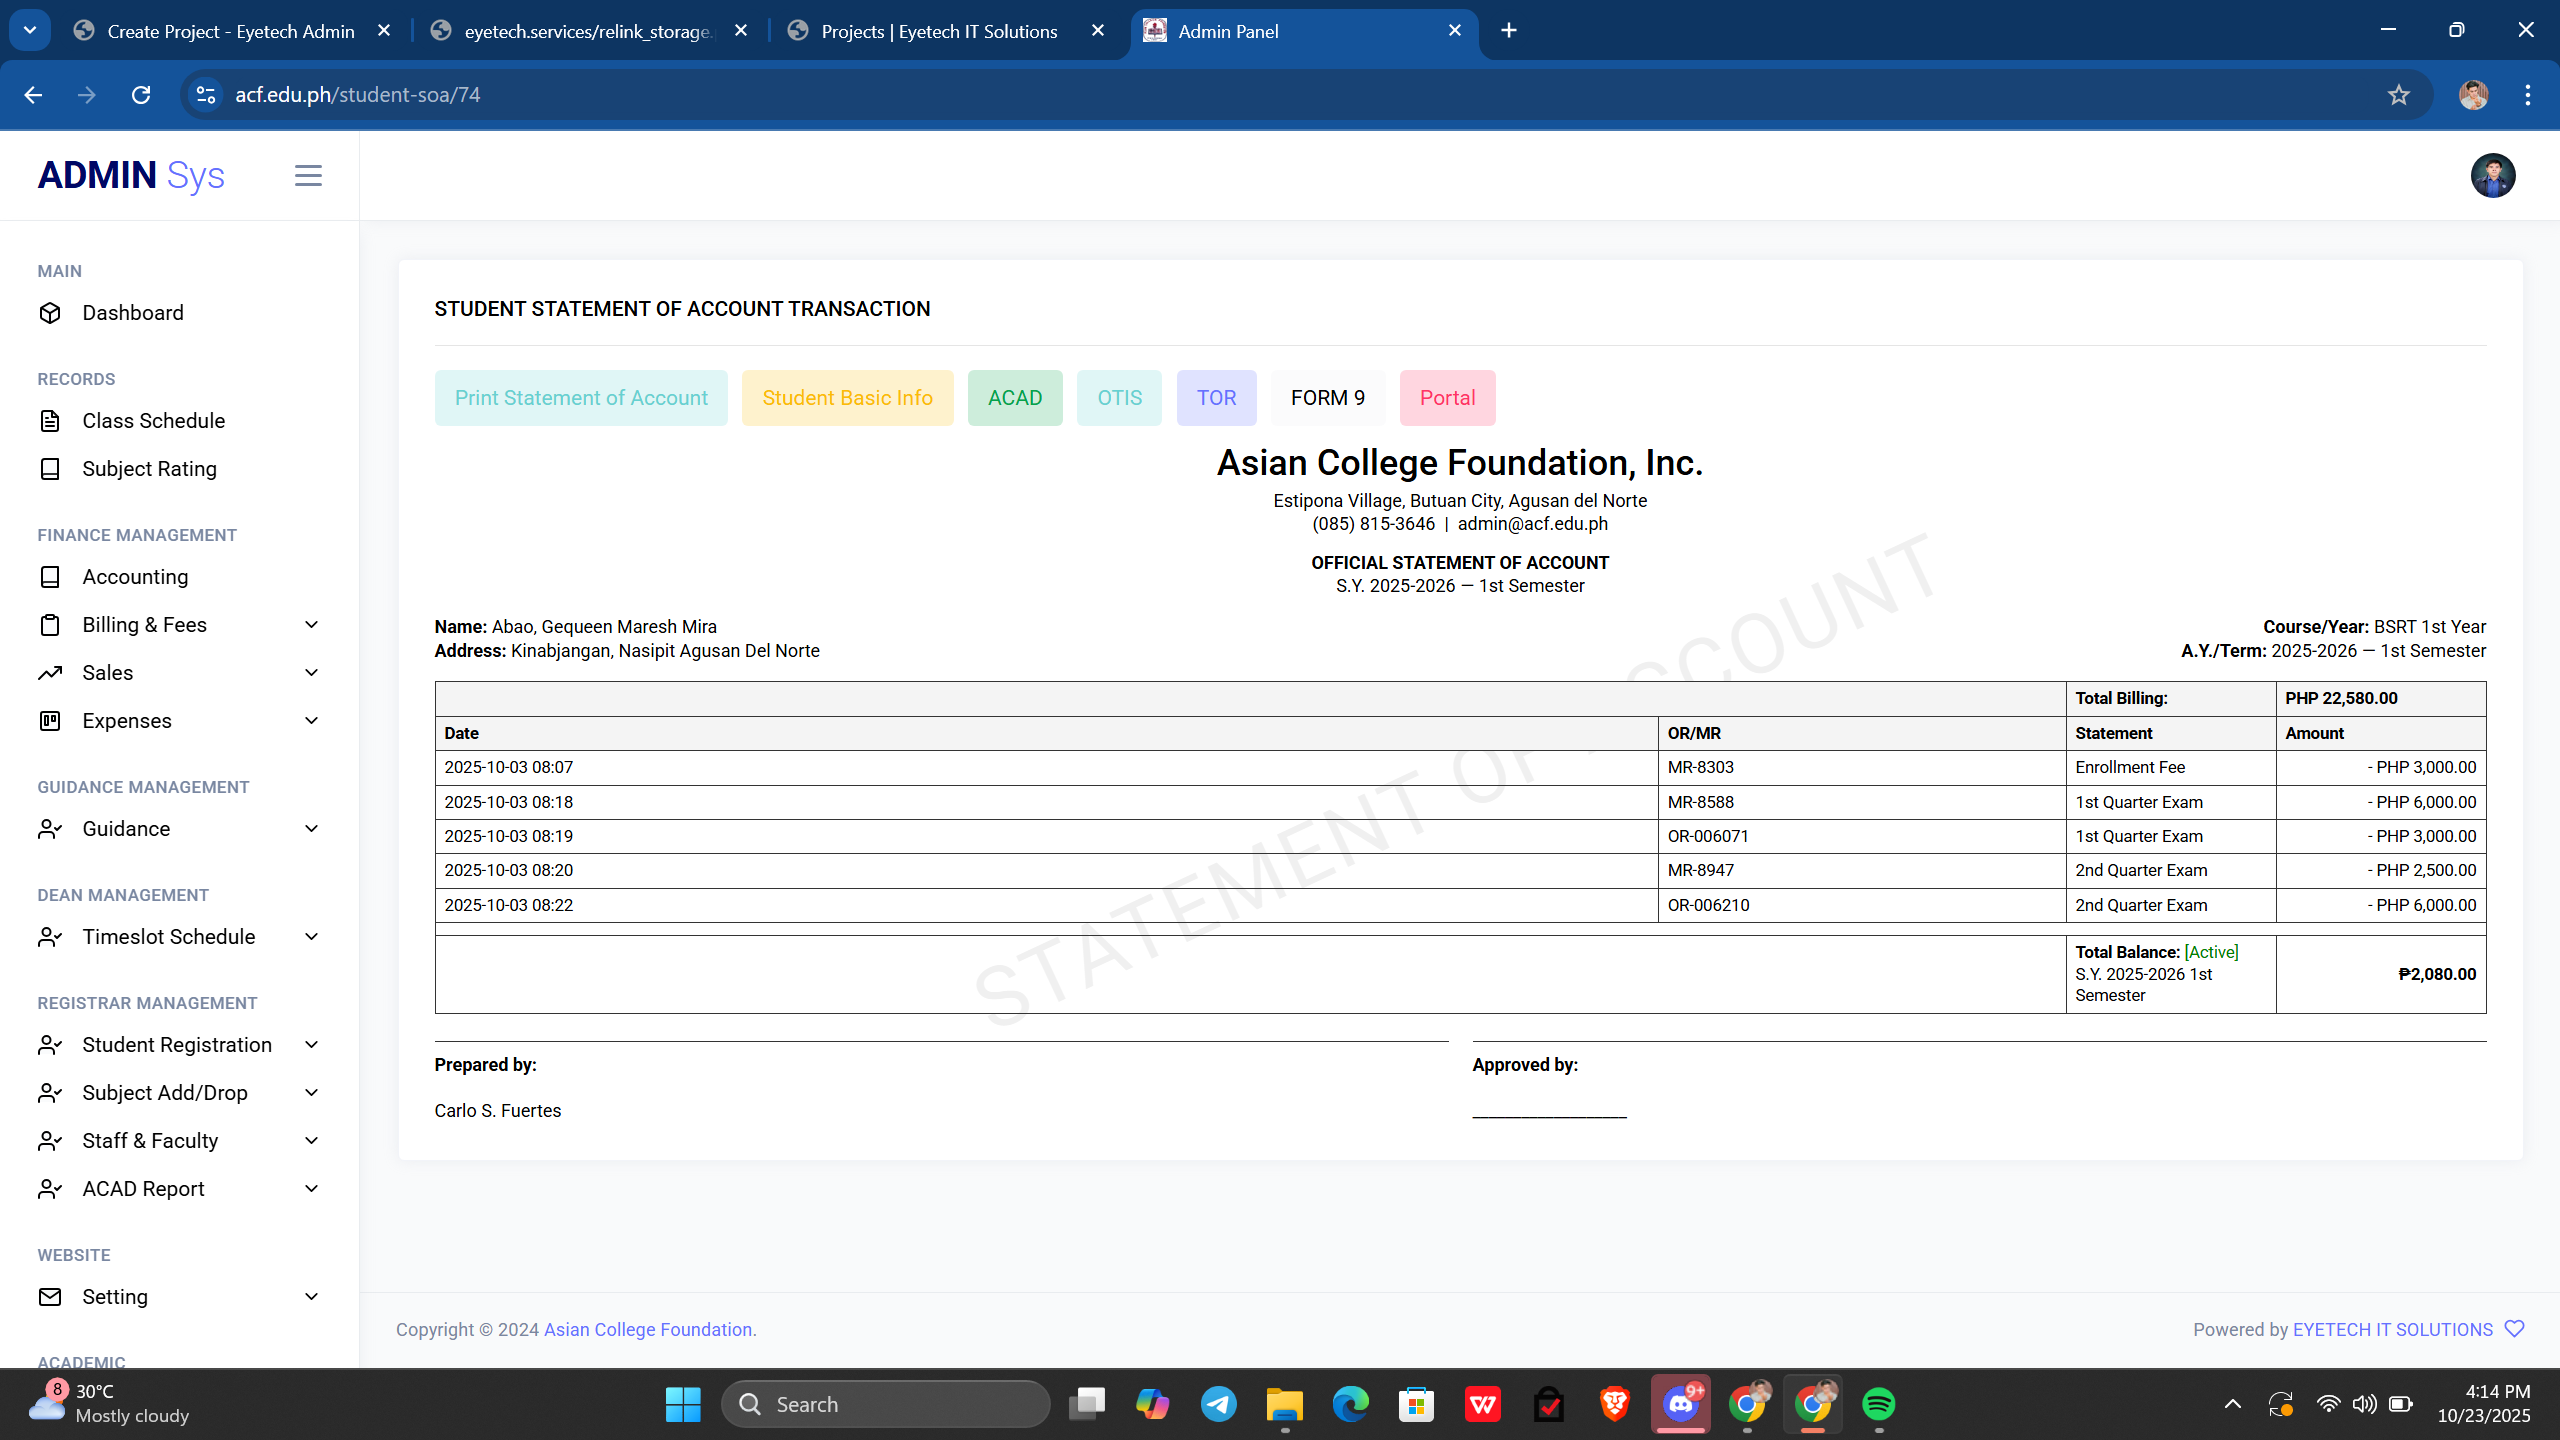Switch to the Projects Eyetech tab

pos(938,31)
